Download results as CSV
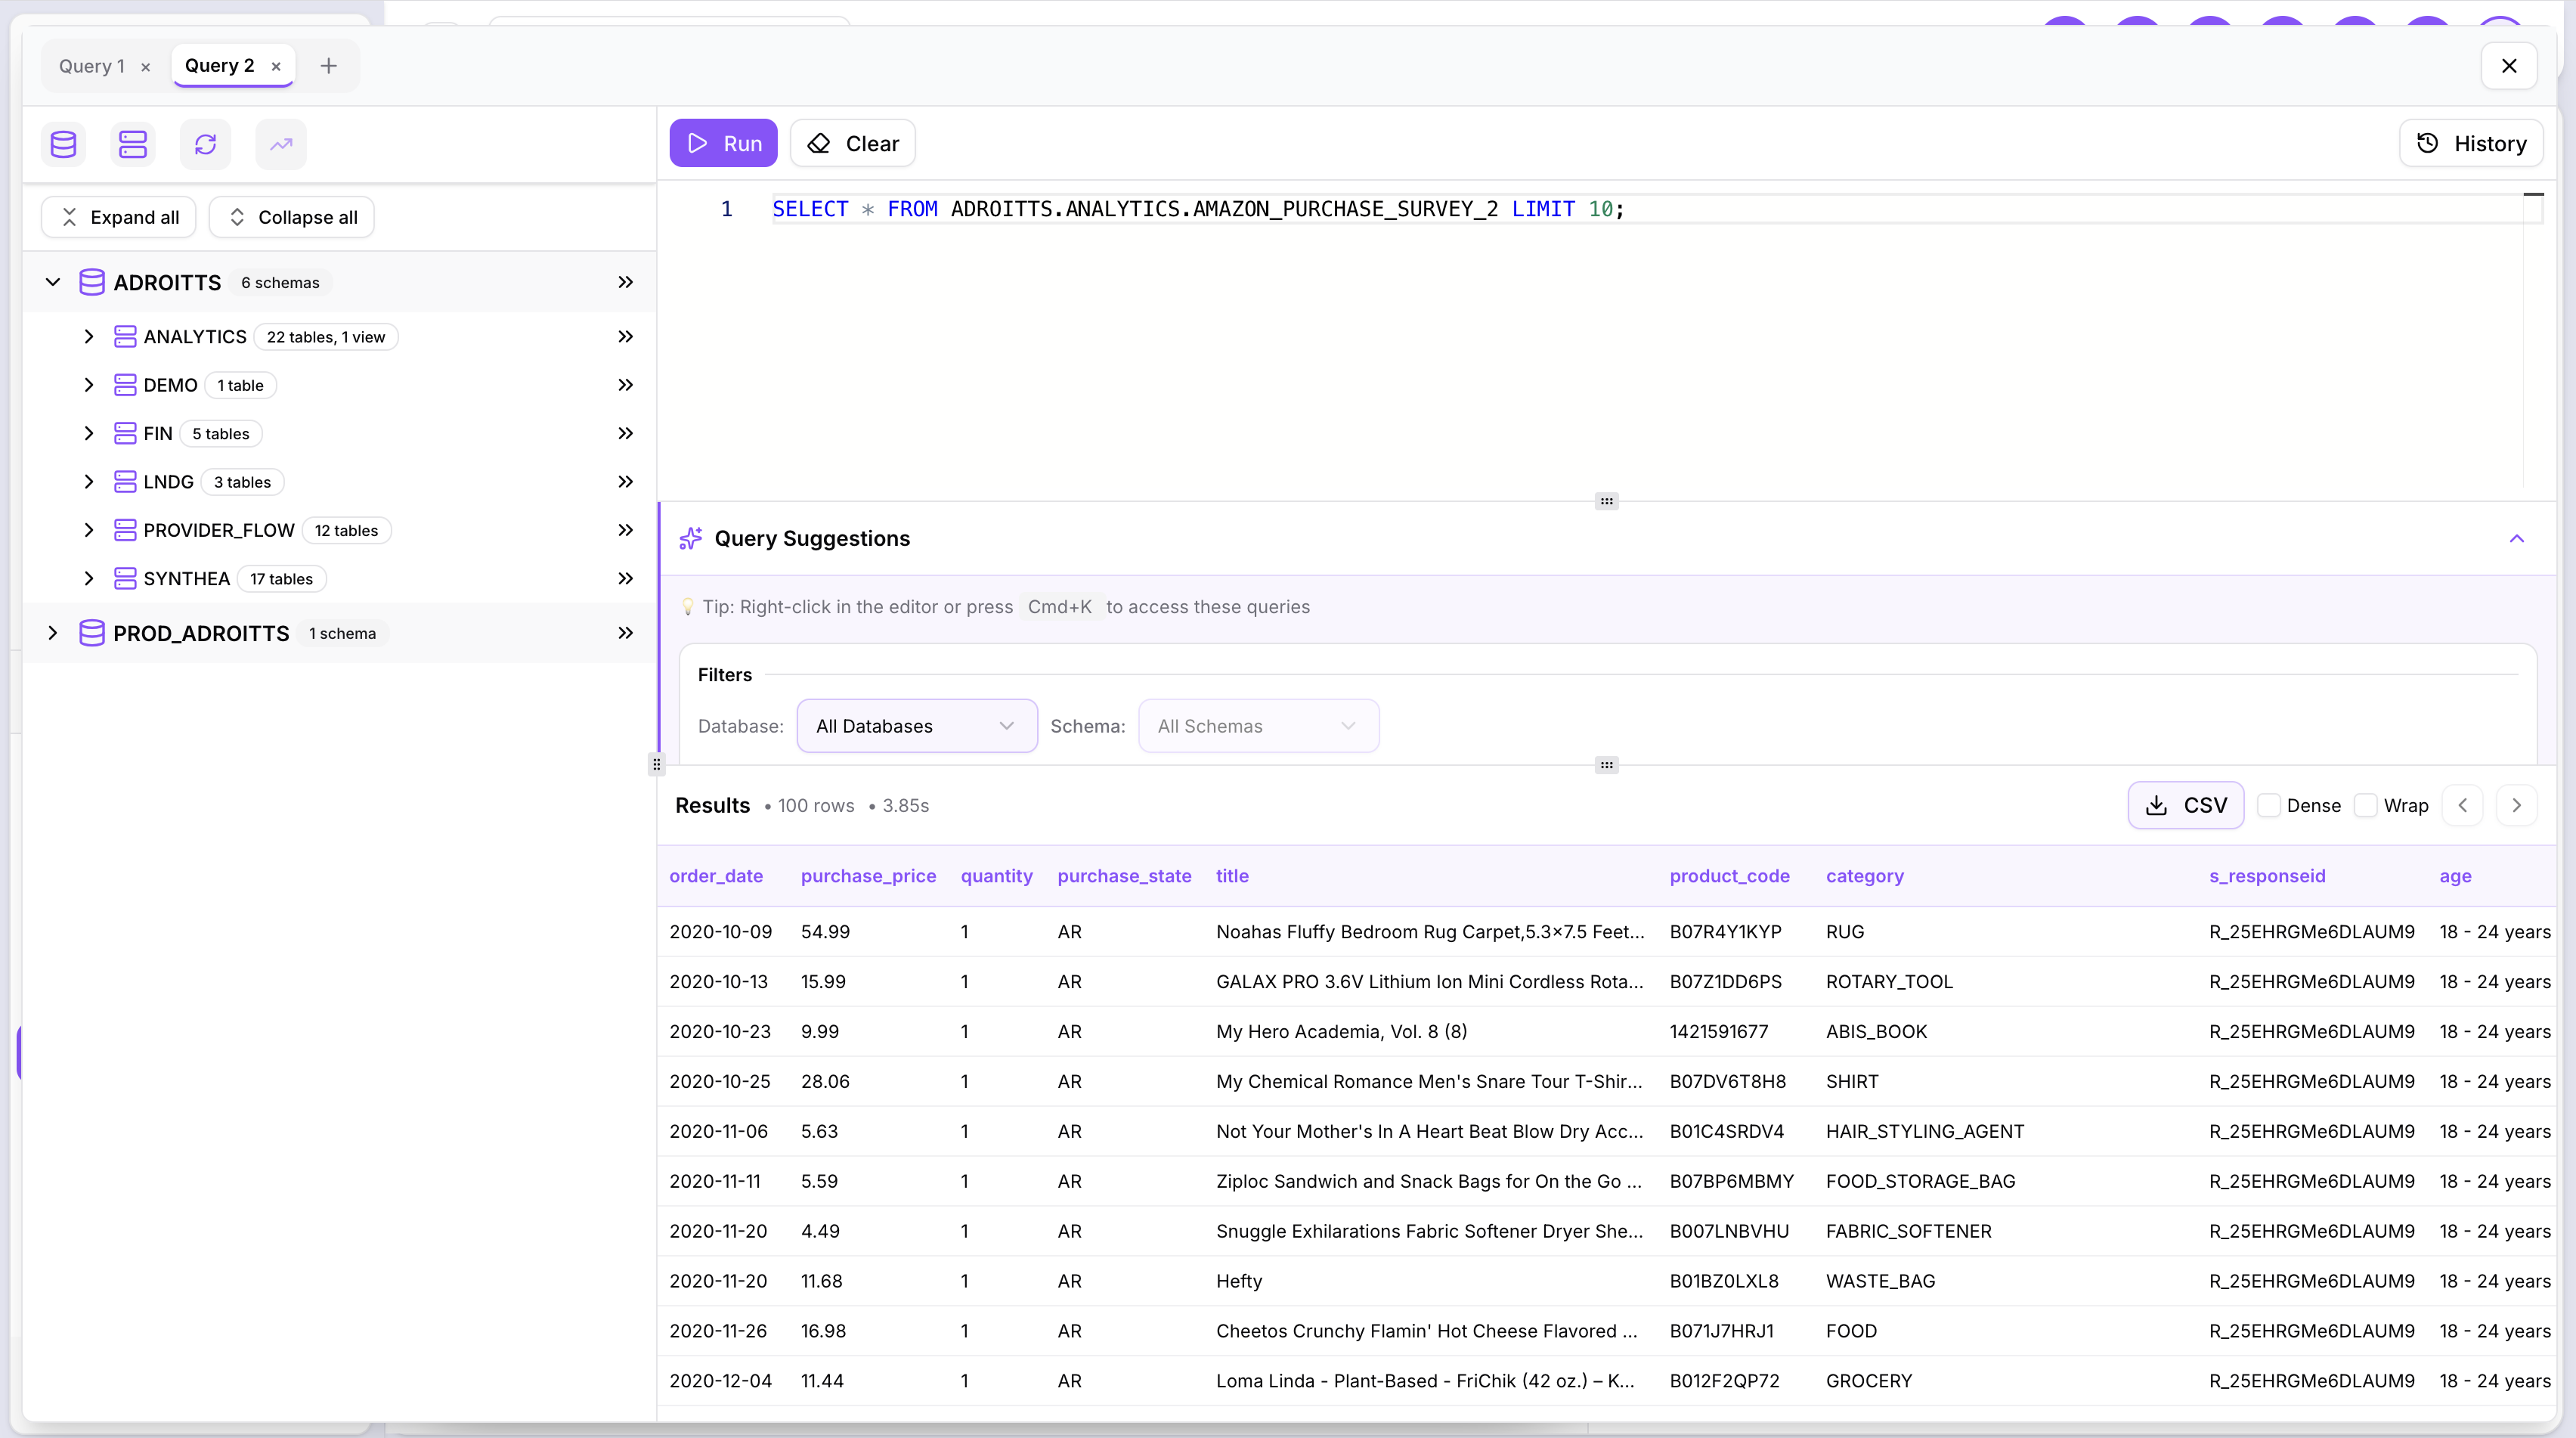 point(2186,805)
